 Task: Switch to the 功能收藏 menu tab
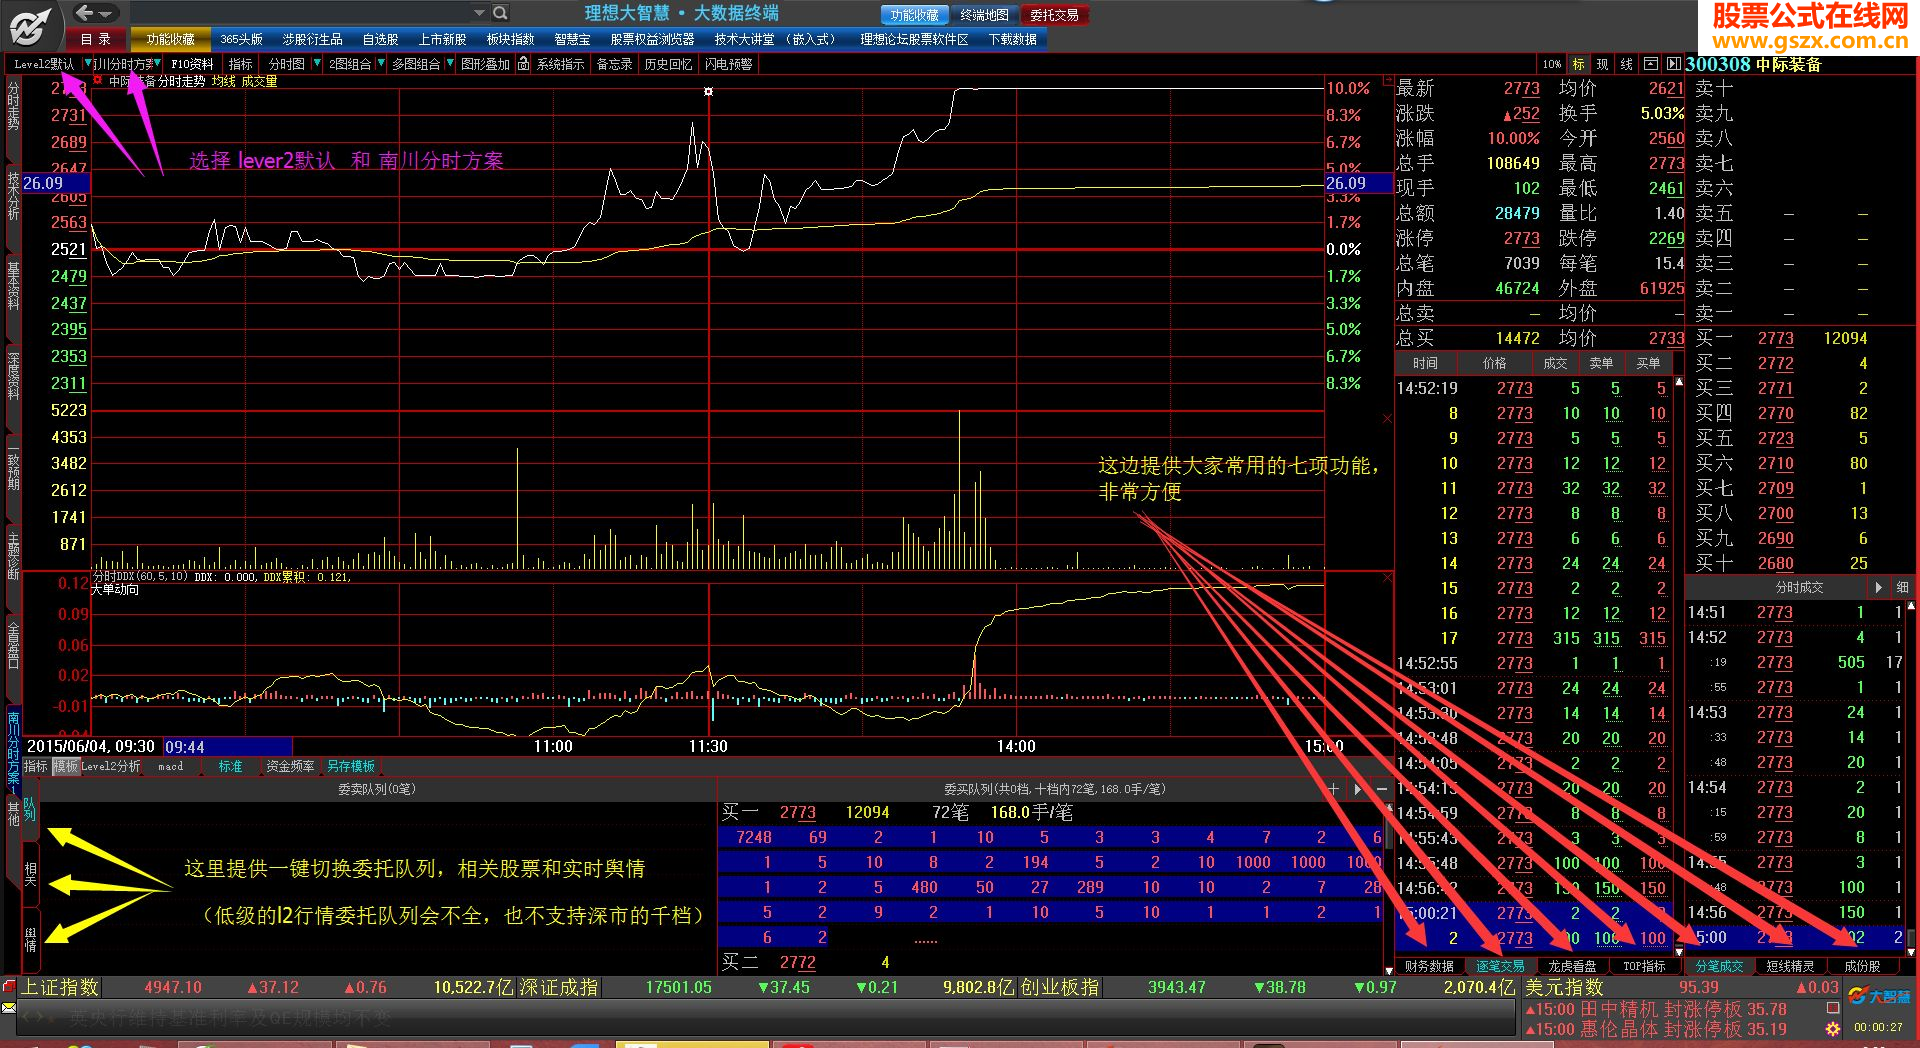click(171, 39)
